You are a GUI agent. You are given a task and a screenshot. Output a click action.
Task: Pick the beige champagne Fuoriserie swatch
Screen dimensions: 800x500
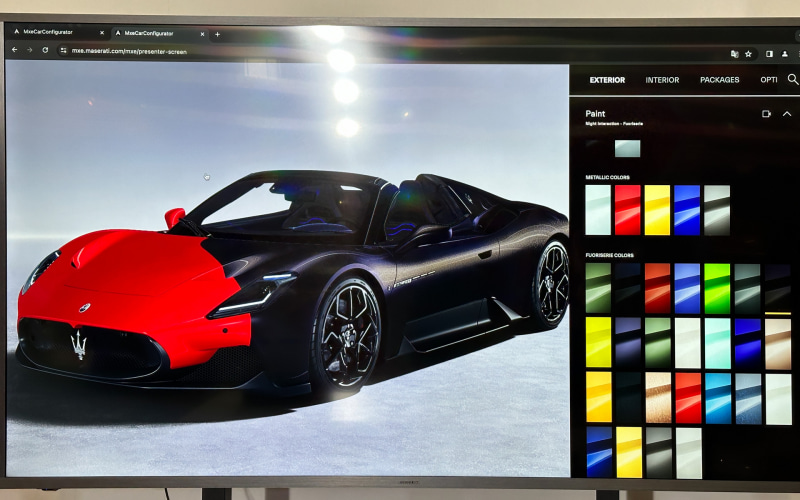(x=778, y=344)
